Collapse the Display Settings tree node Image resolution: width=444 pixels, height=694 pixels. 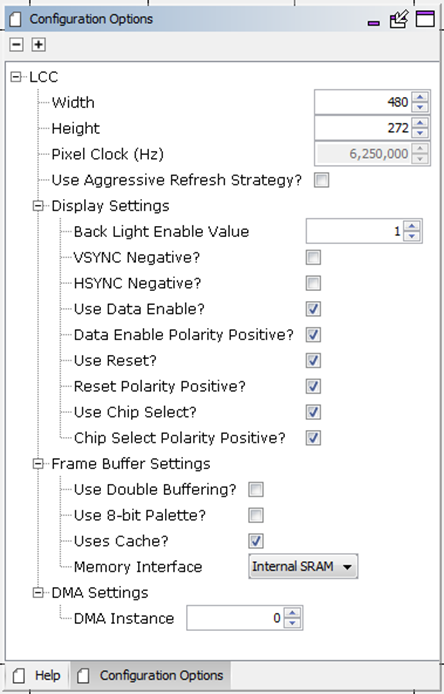pos(39,206)
